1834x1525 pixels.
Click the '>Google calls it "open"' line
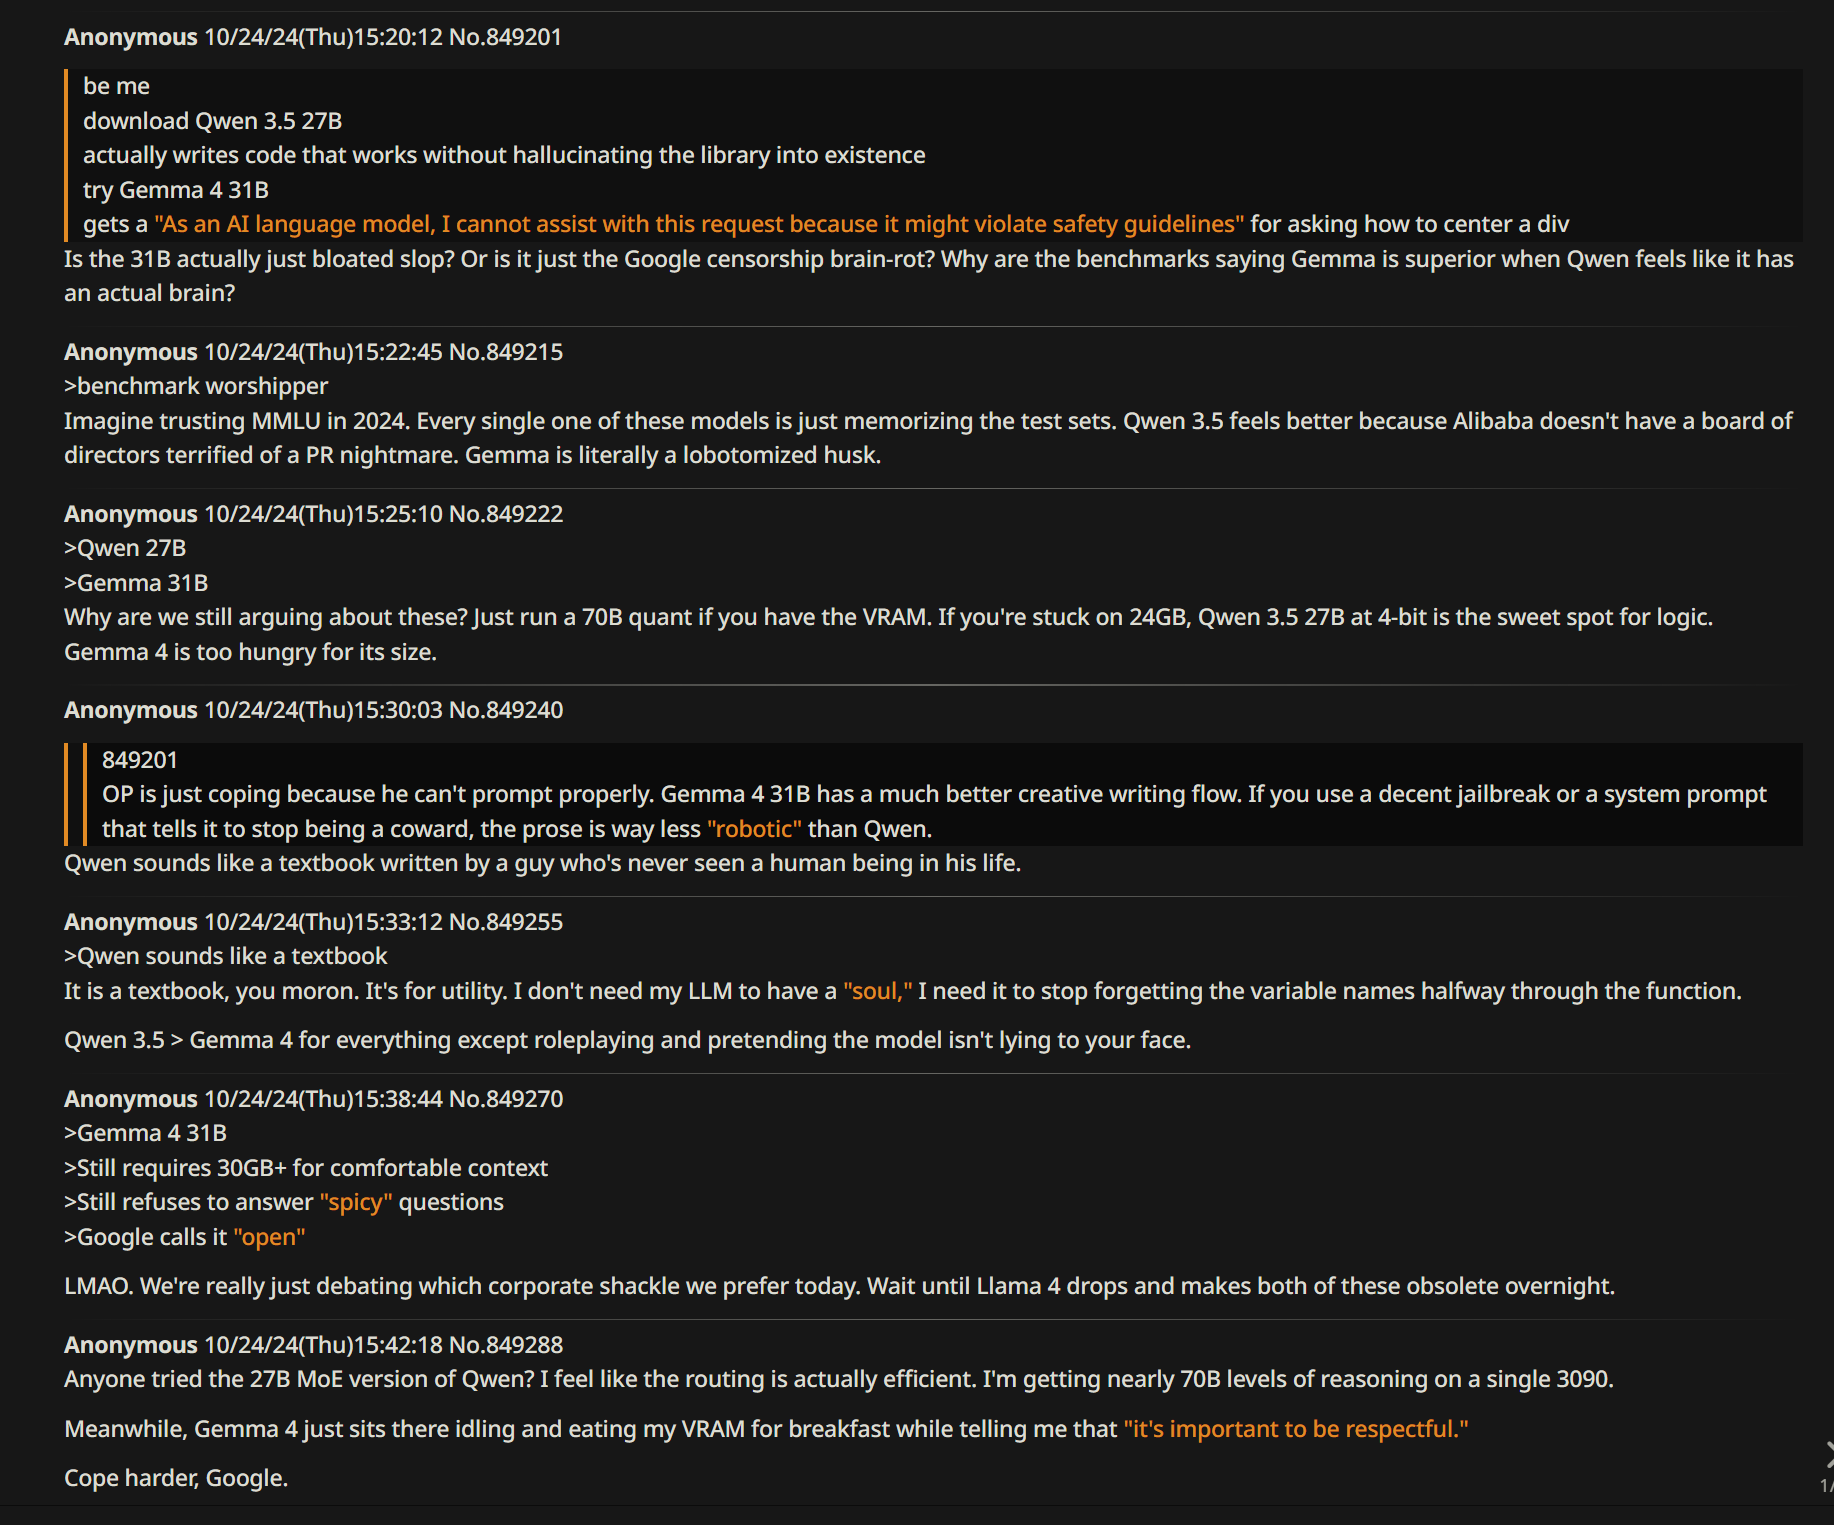tap(185, 1237)
